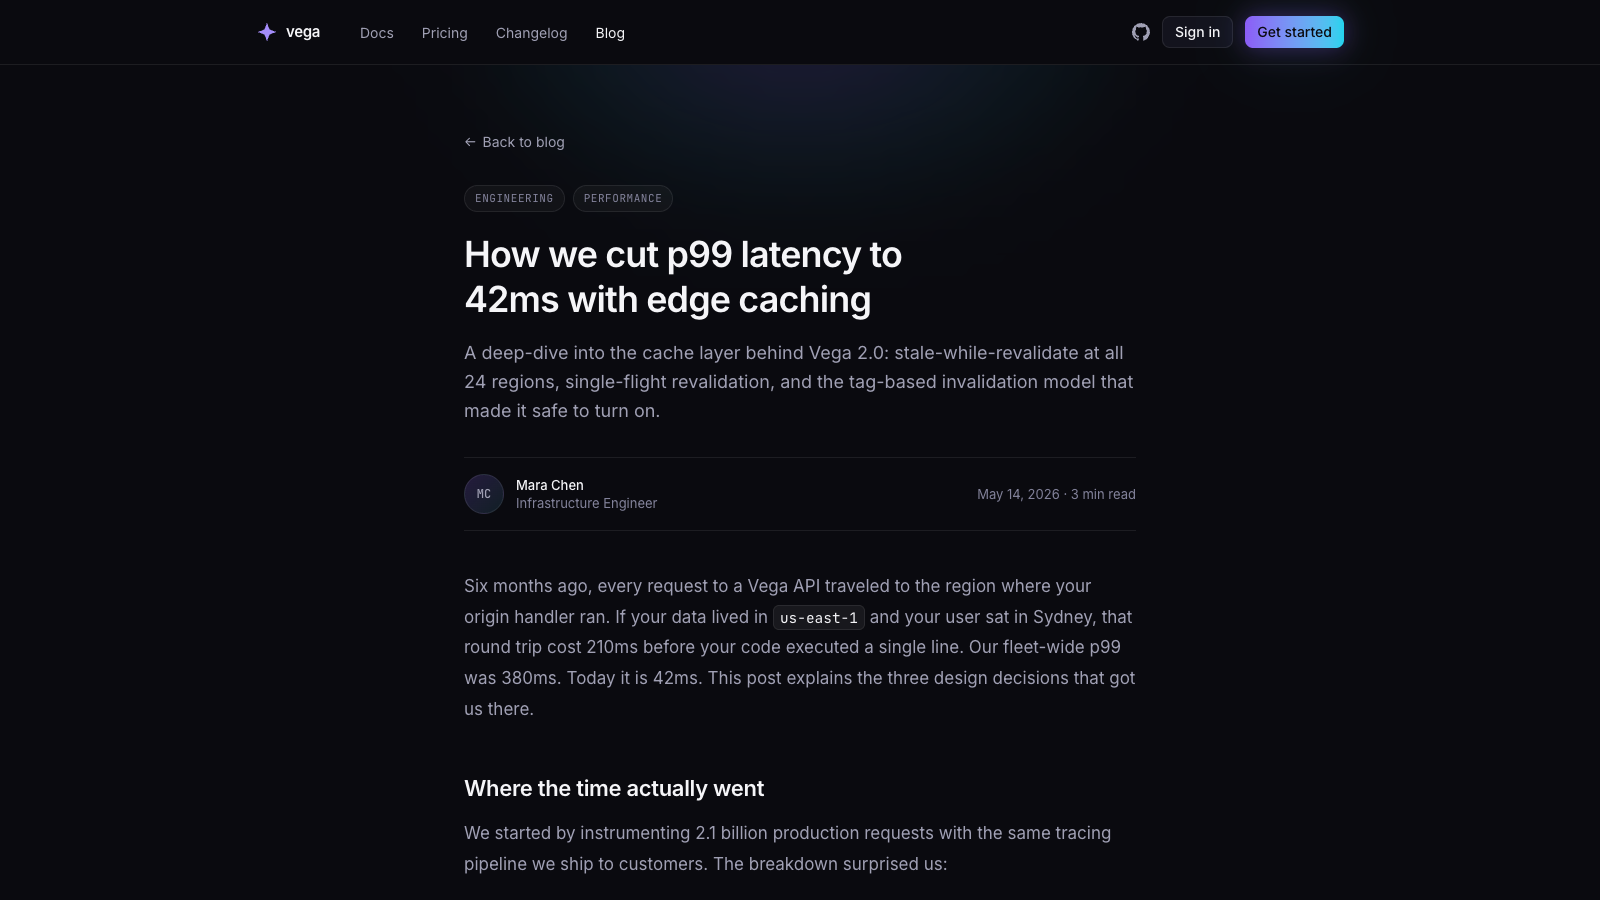This screenshot has height=900, width=1600.
Task: Click the Infrastructure Engineer role text
Action: tap(586, 503)
